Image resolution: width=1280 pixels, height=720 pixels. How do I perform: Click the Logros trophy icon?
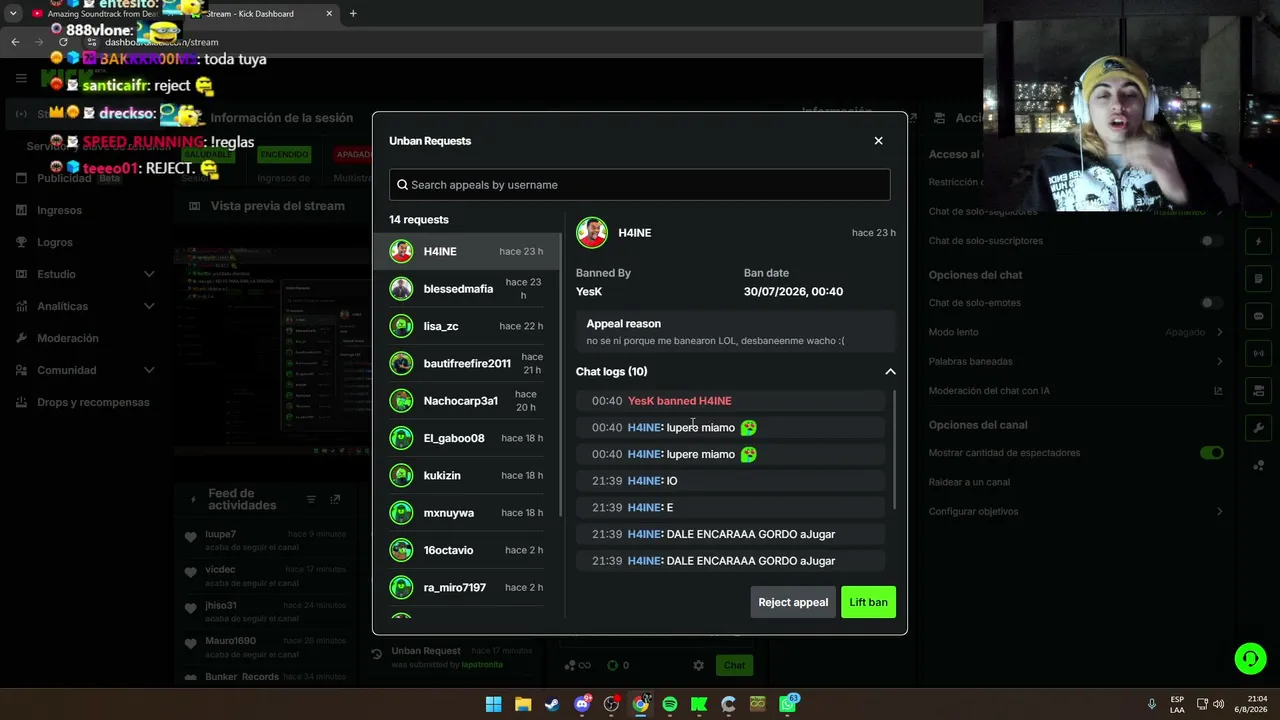click(21, 242)
